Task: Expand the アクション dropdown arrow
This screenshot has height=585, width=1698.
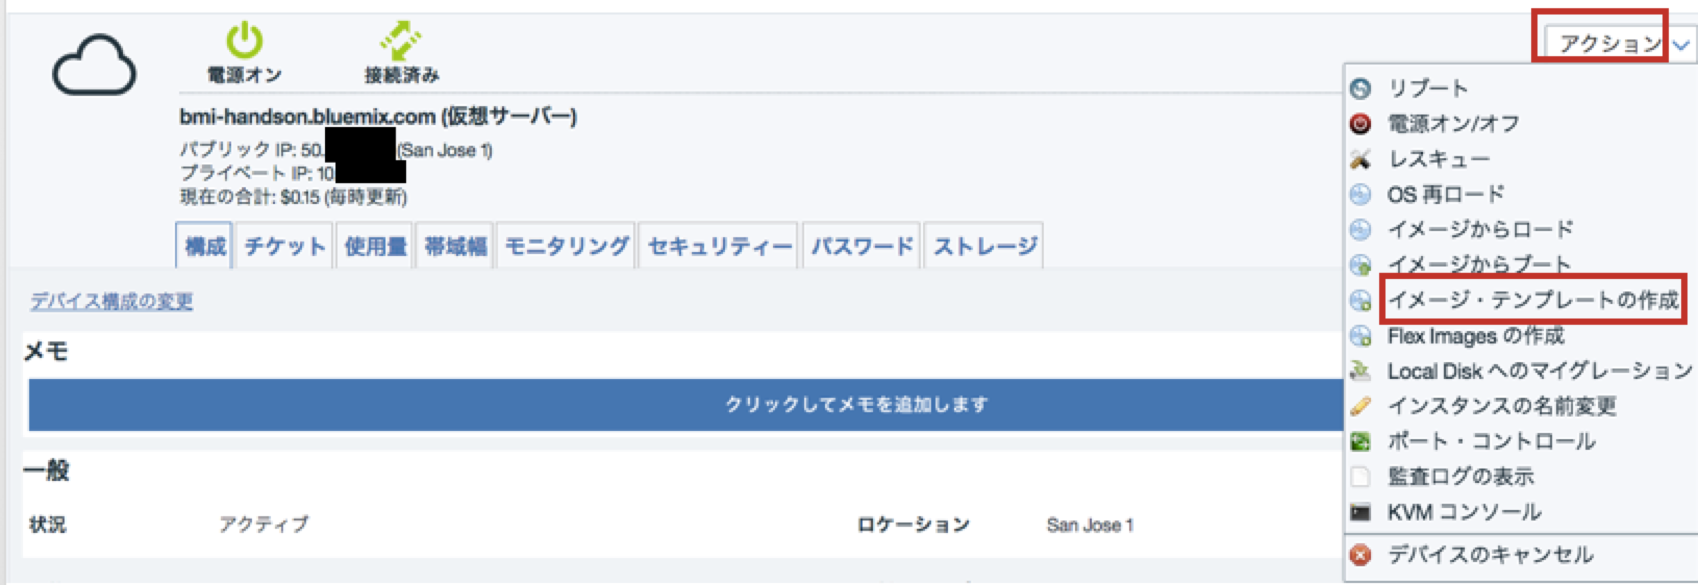Action: pos(1682,44)
